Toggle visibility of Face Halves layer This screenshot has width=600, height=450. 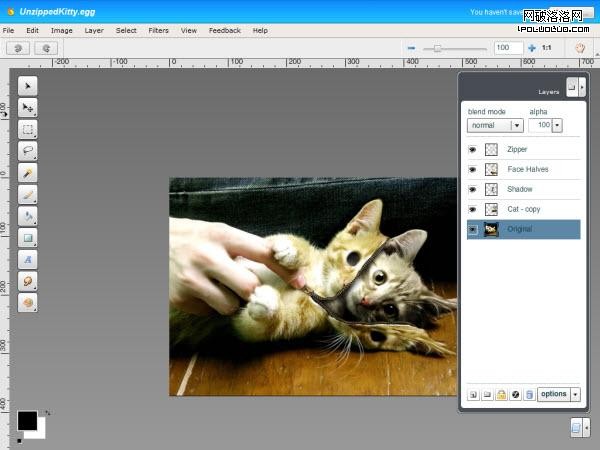pos(471,169)
